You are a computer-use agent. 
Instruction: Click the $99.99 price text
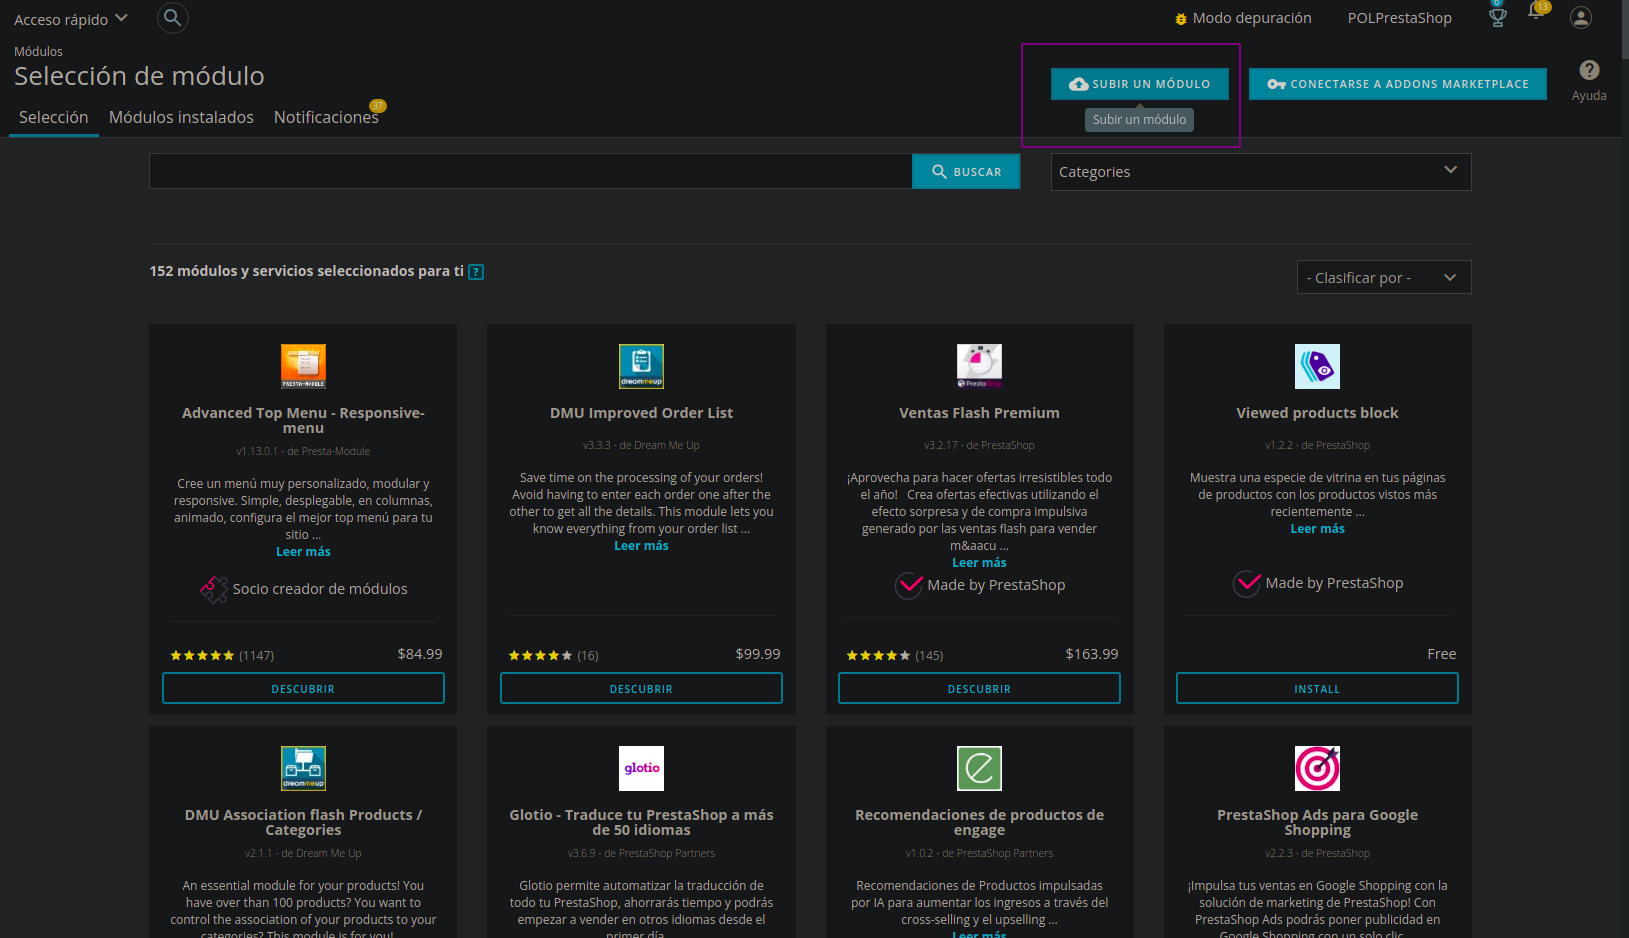[x=758, y=654]
